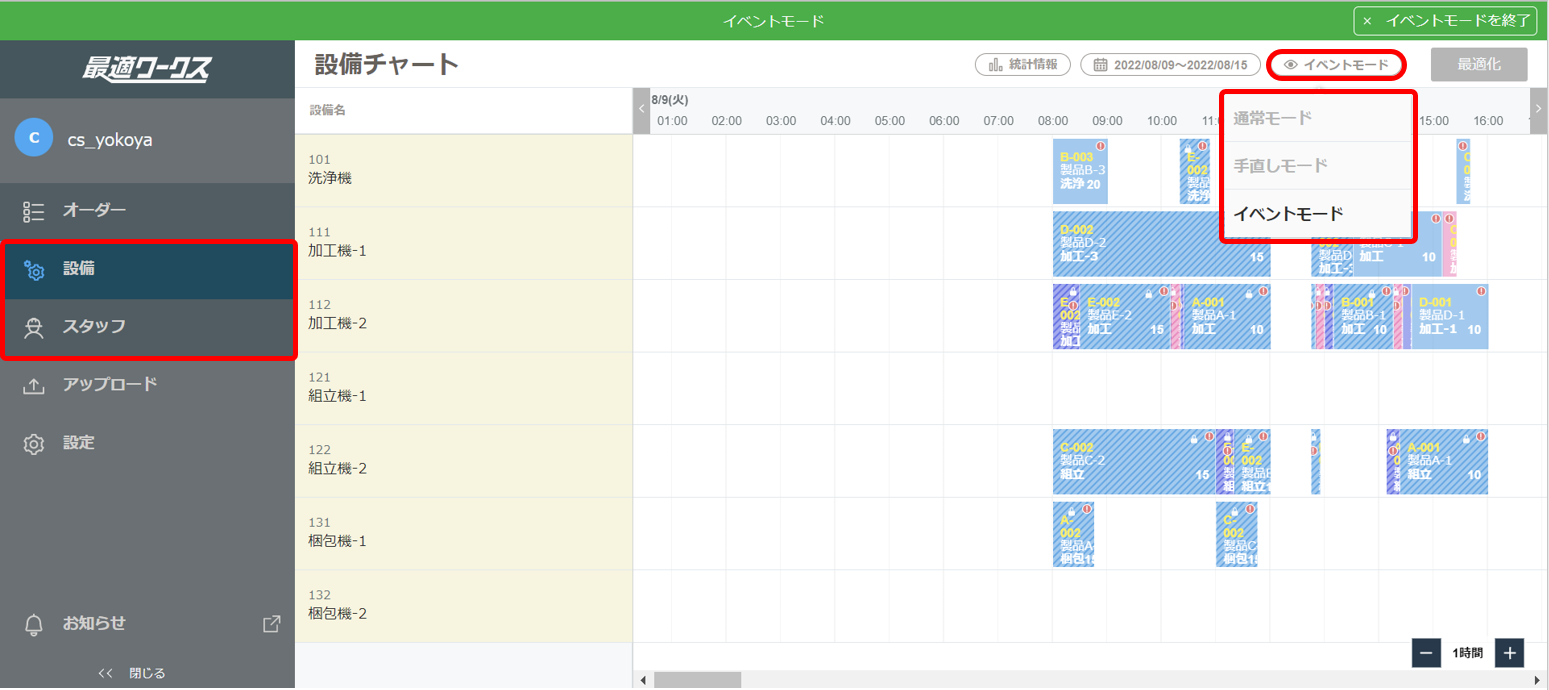This screenshot has width=1549, height=690.
Task: Select A-002 梱包 block on 梱包機-1
Action: [x=1073, y=534]
